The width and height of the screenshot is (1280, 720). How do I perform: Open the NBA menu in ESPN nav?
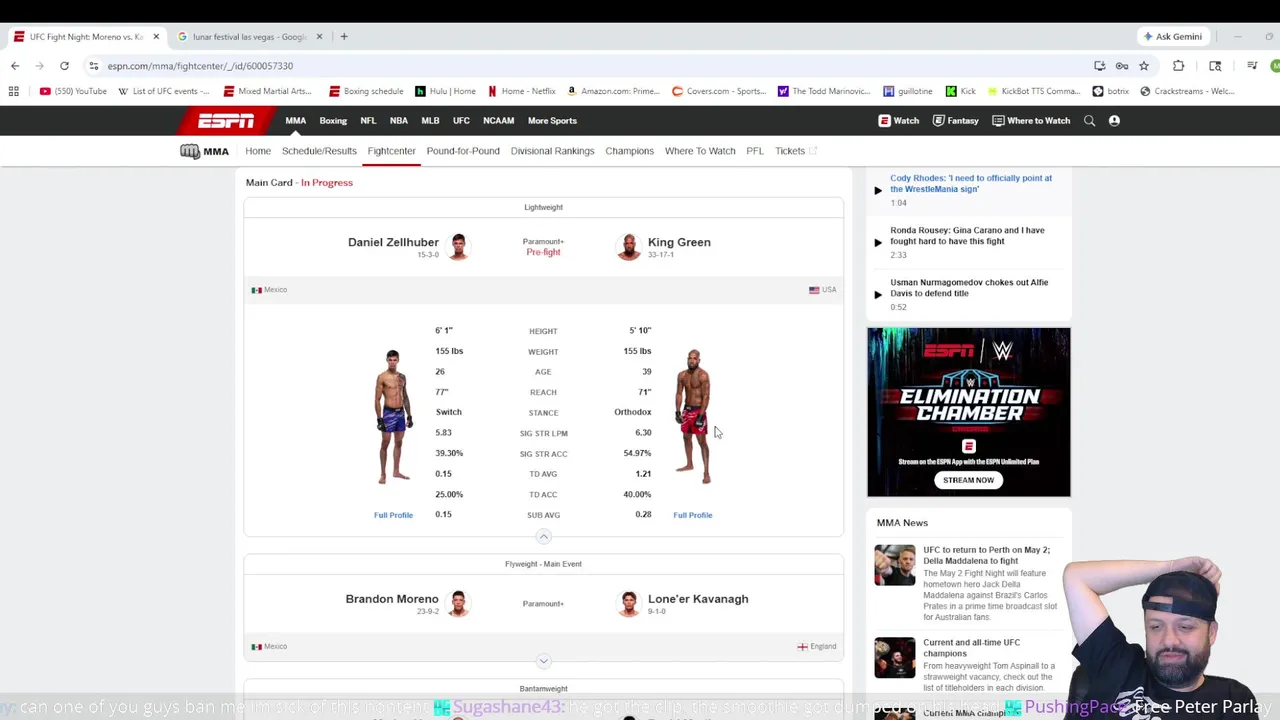pyautogui.click(x=398, y=121)
